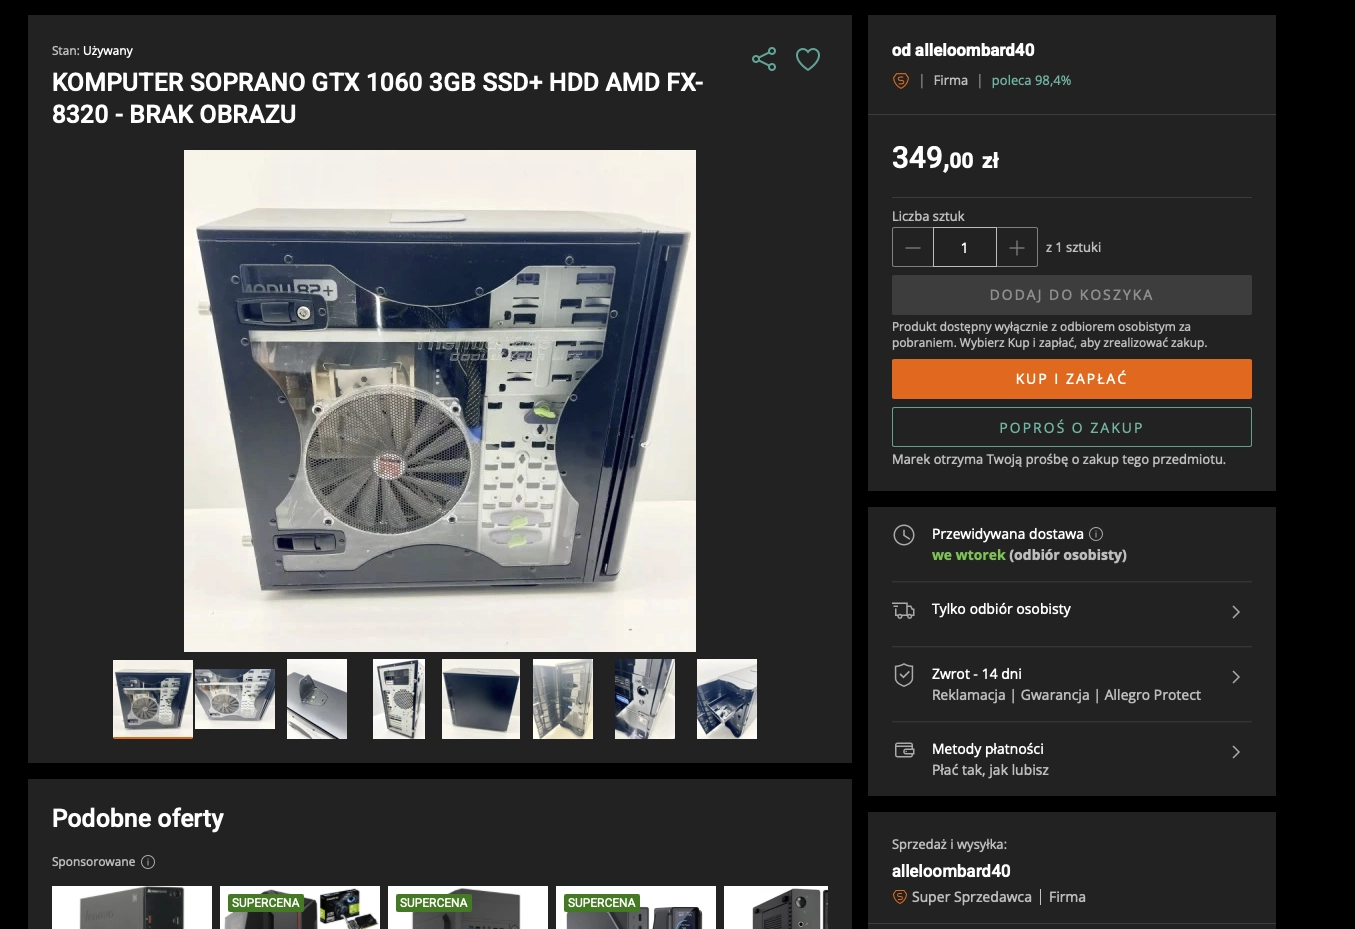Screen dimensions: 1355x929
Task: Open the Allegro Protect link
Action: coord(1152,695)
